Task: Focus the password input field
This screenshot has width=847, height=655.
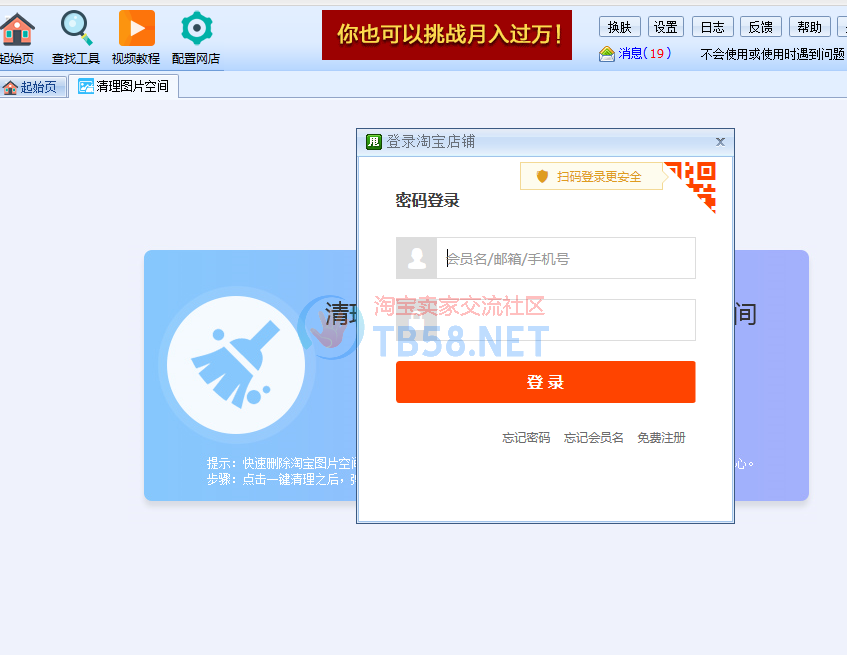Action: coord(566,320)
